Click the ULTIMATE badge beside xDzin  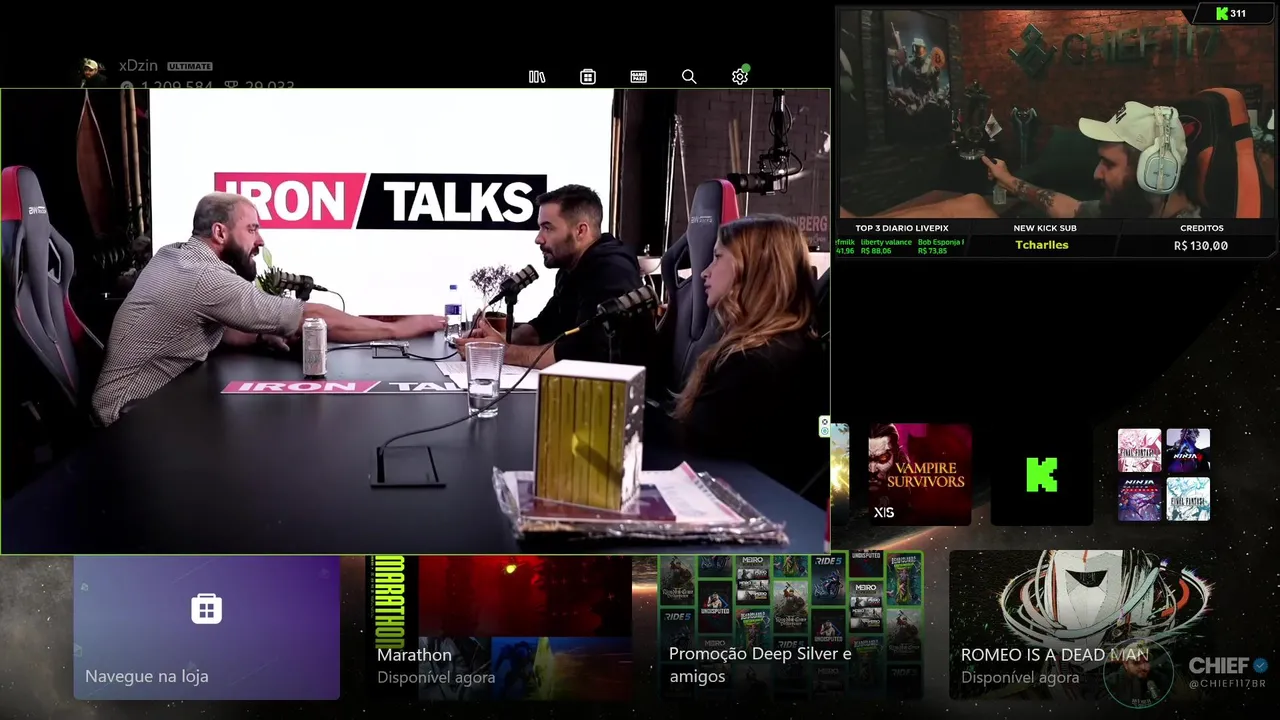pos(190,66)
